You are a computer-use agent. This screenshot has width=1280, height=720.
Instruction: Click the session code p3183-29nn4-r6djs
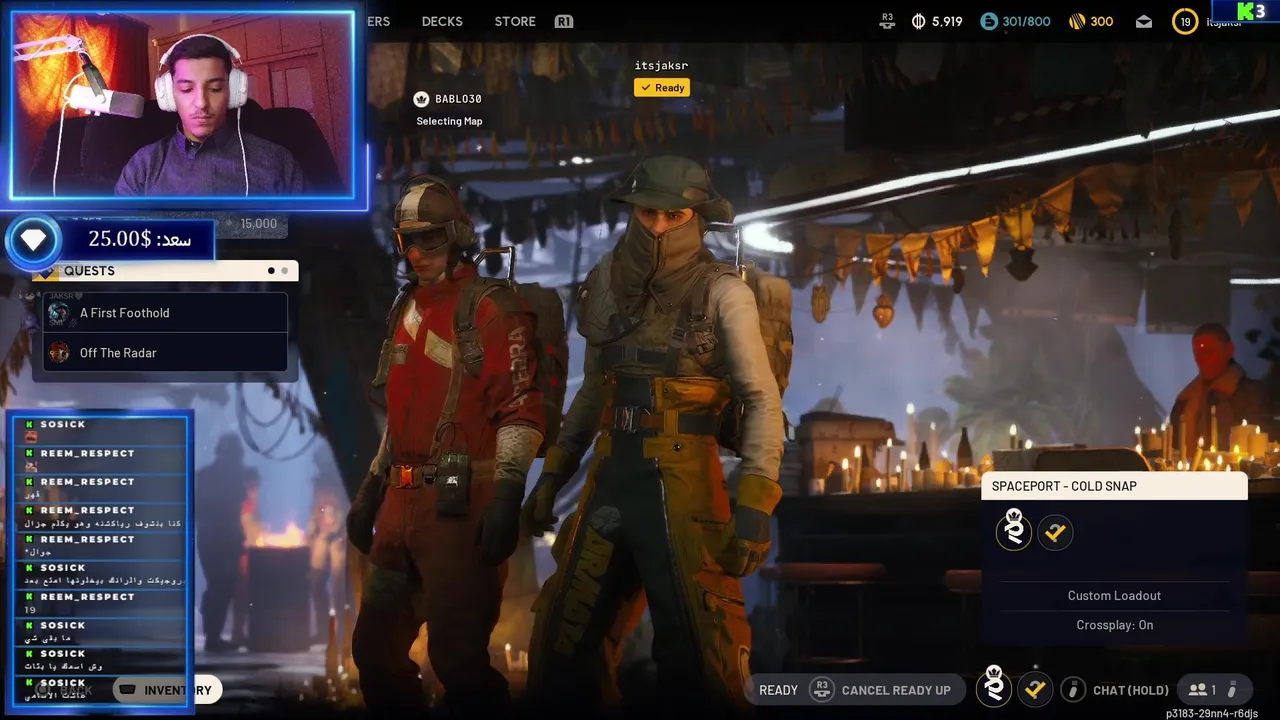[x=1212, y=714]
